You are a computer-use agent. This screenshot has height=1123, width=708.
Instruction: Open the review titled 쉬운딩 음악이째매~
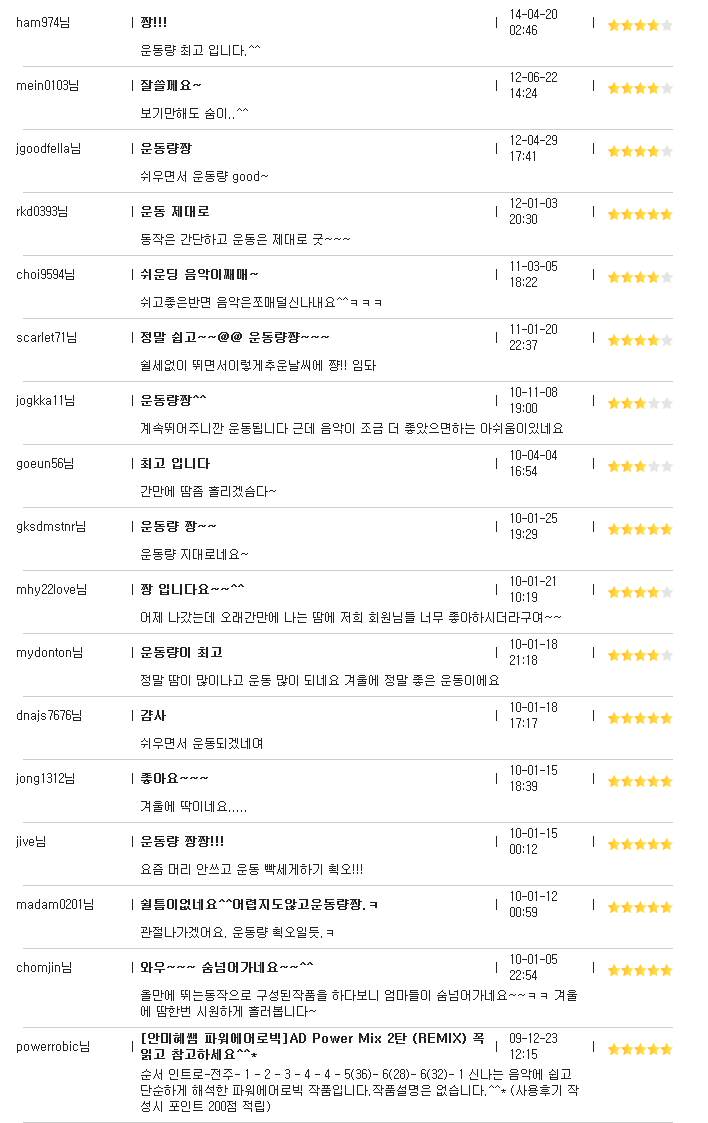(199, 274)
